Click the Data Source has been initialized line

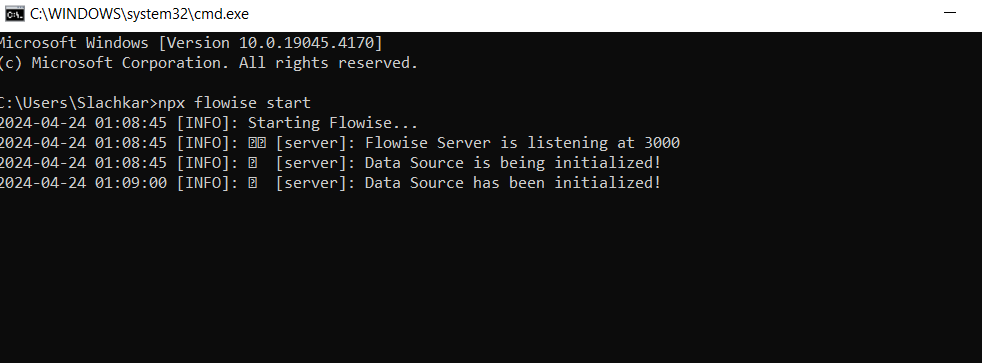[330, 183]
